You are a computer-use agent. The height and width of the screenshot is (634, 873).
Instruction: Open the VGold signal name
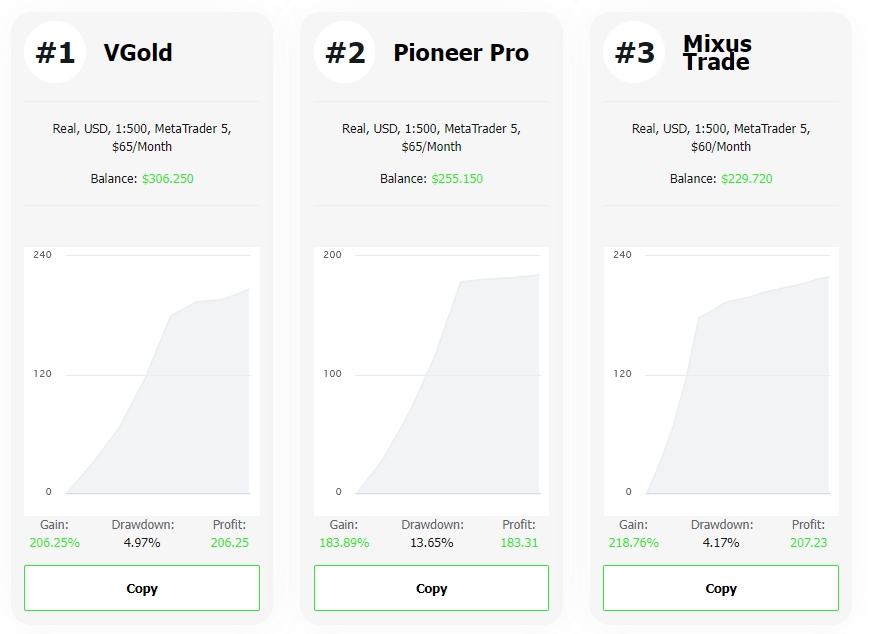tap(139, 53)
